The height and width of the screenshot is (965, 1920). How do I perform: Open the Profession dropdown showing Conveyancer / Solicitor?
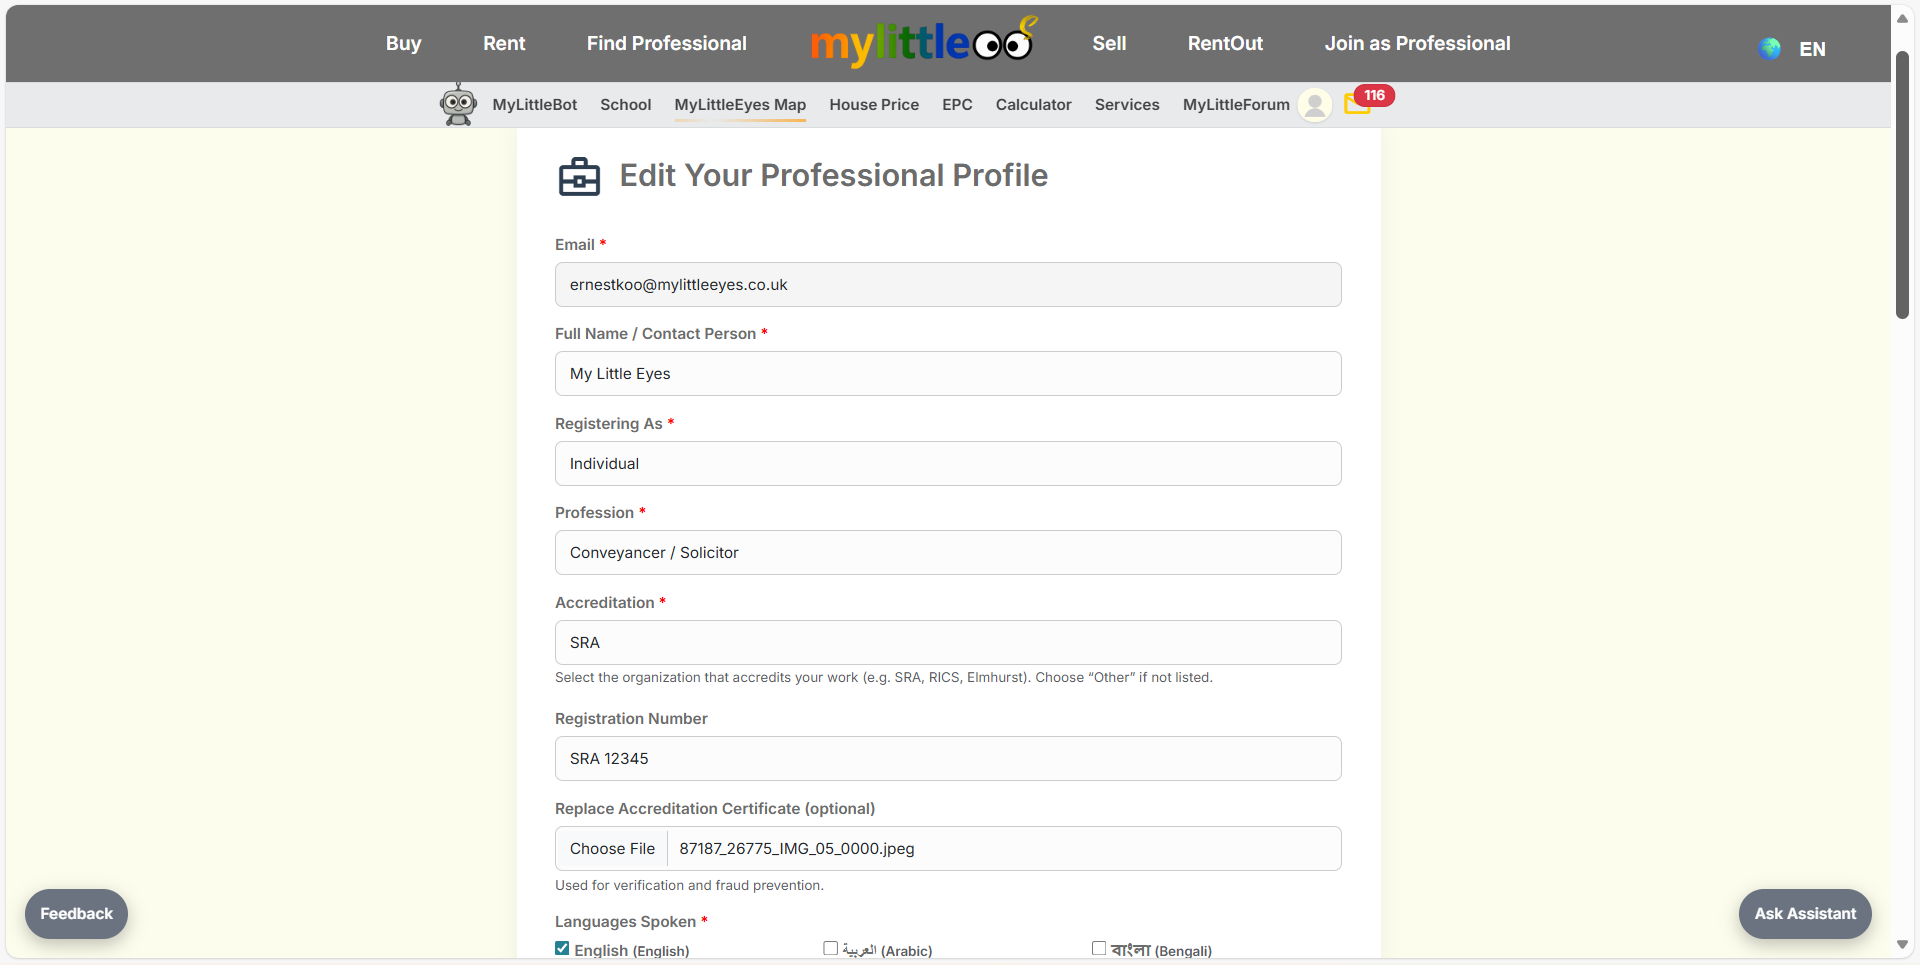tap(947, 552)
